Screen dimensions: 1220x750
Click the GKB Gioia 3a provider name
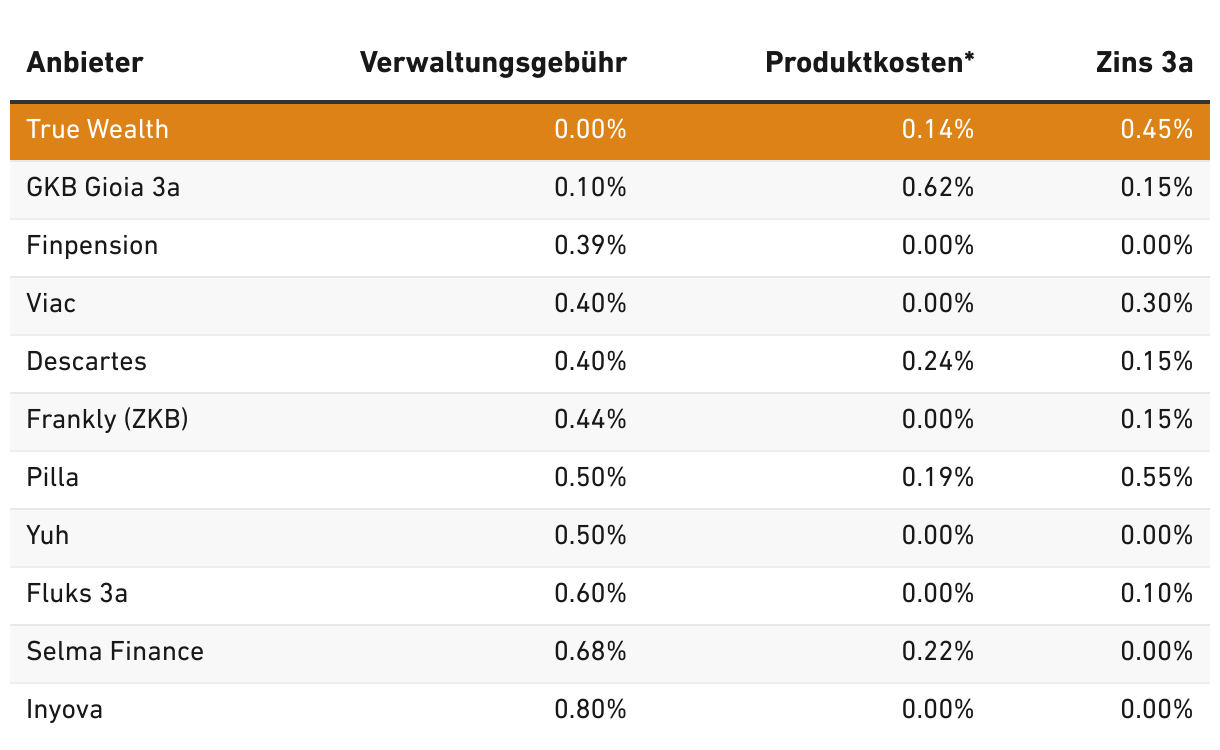click(x=104, y=187)
